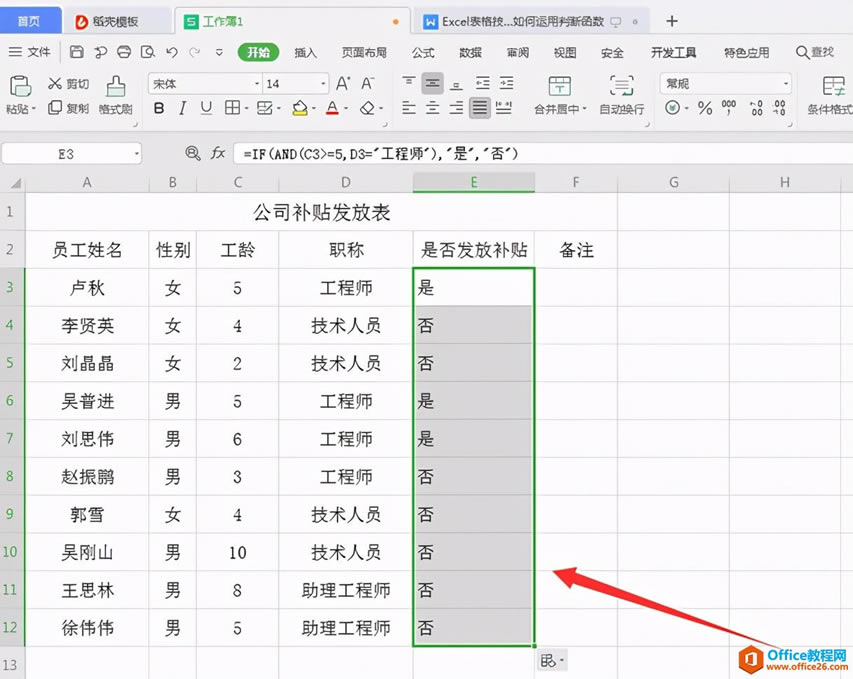Increase font size with larger A
853x679 pixels.
tap(343, 83)
